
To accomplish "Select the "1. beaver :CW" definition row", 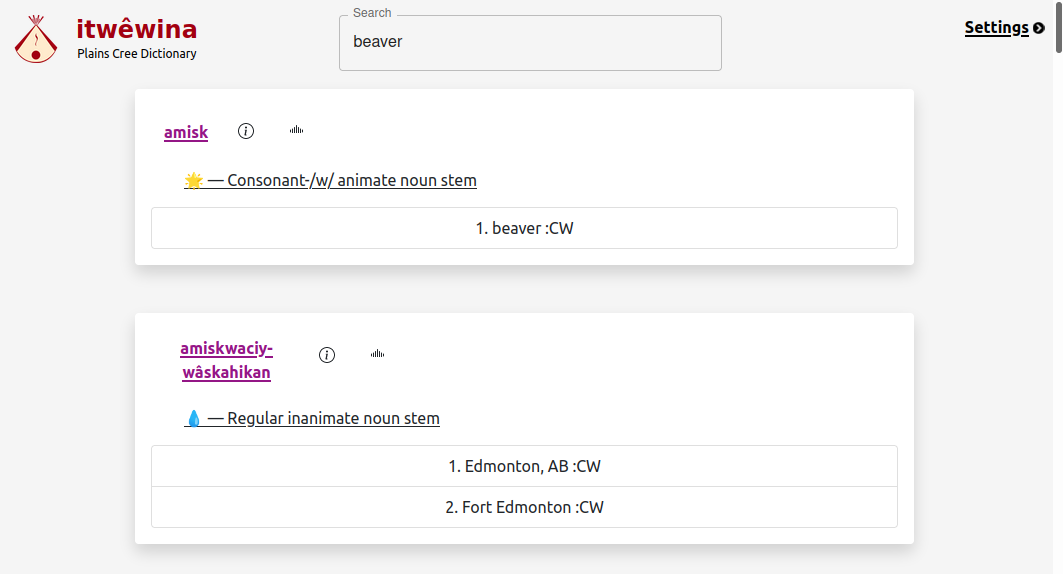I will click(524, 228).
